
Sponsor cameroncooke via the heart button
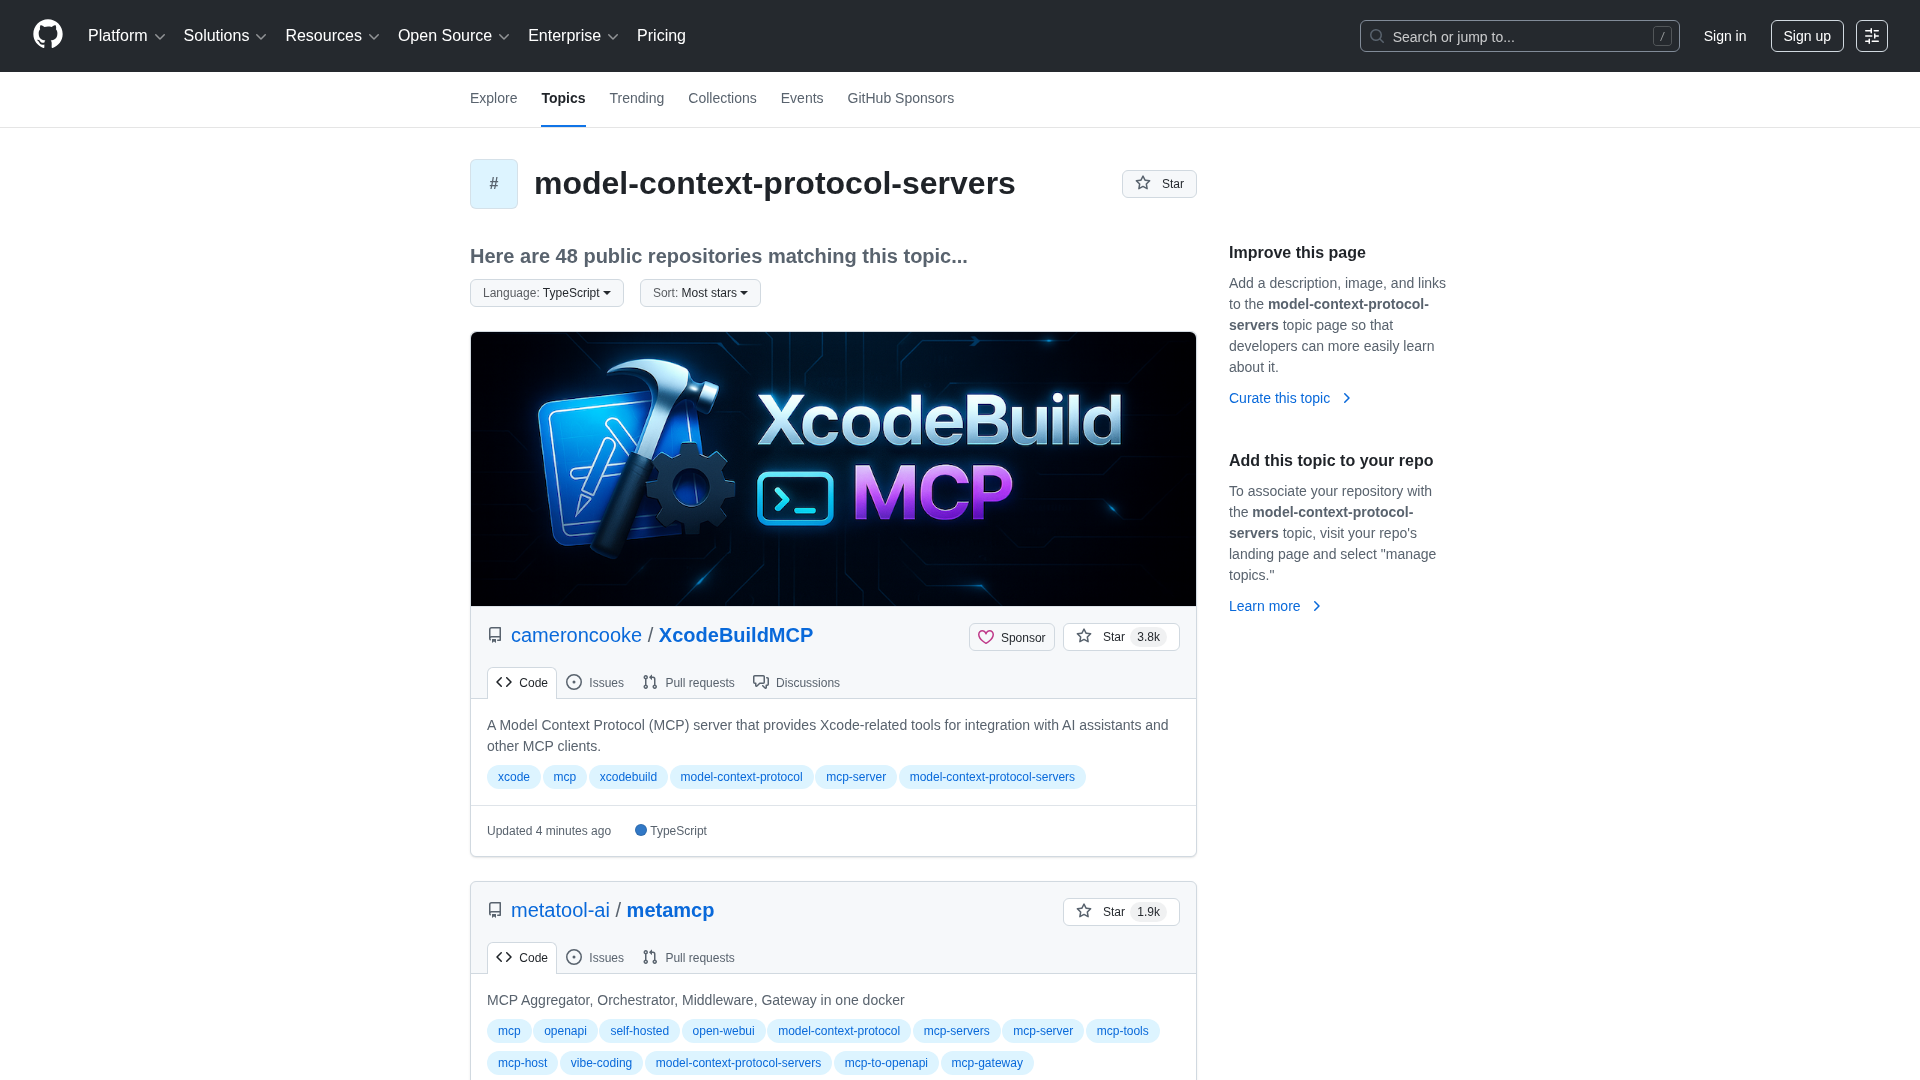(x=1011, y=637)
